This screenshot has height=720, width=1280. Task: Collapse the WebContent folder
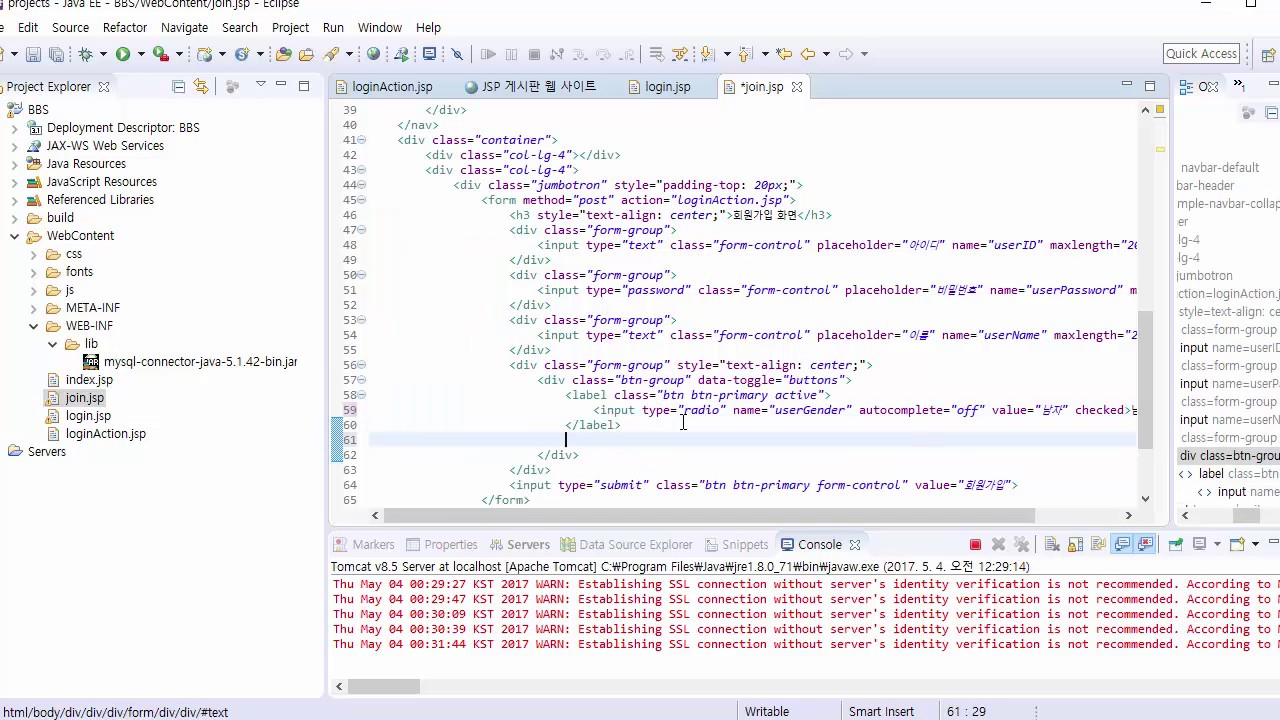14,236
